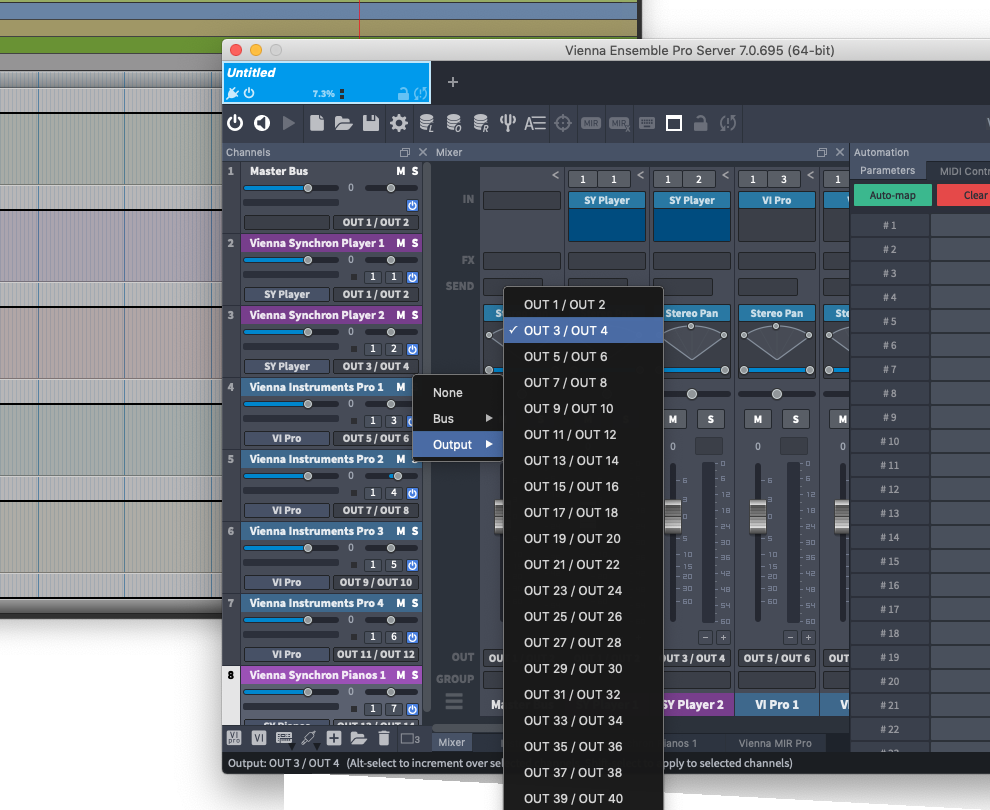Click the folder icon in bottom channel toolbar
Screen dimensions: 990x810
359,737
